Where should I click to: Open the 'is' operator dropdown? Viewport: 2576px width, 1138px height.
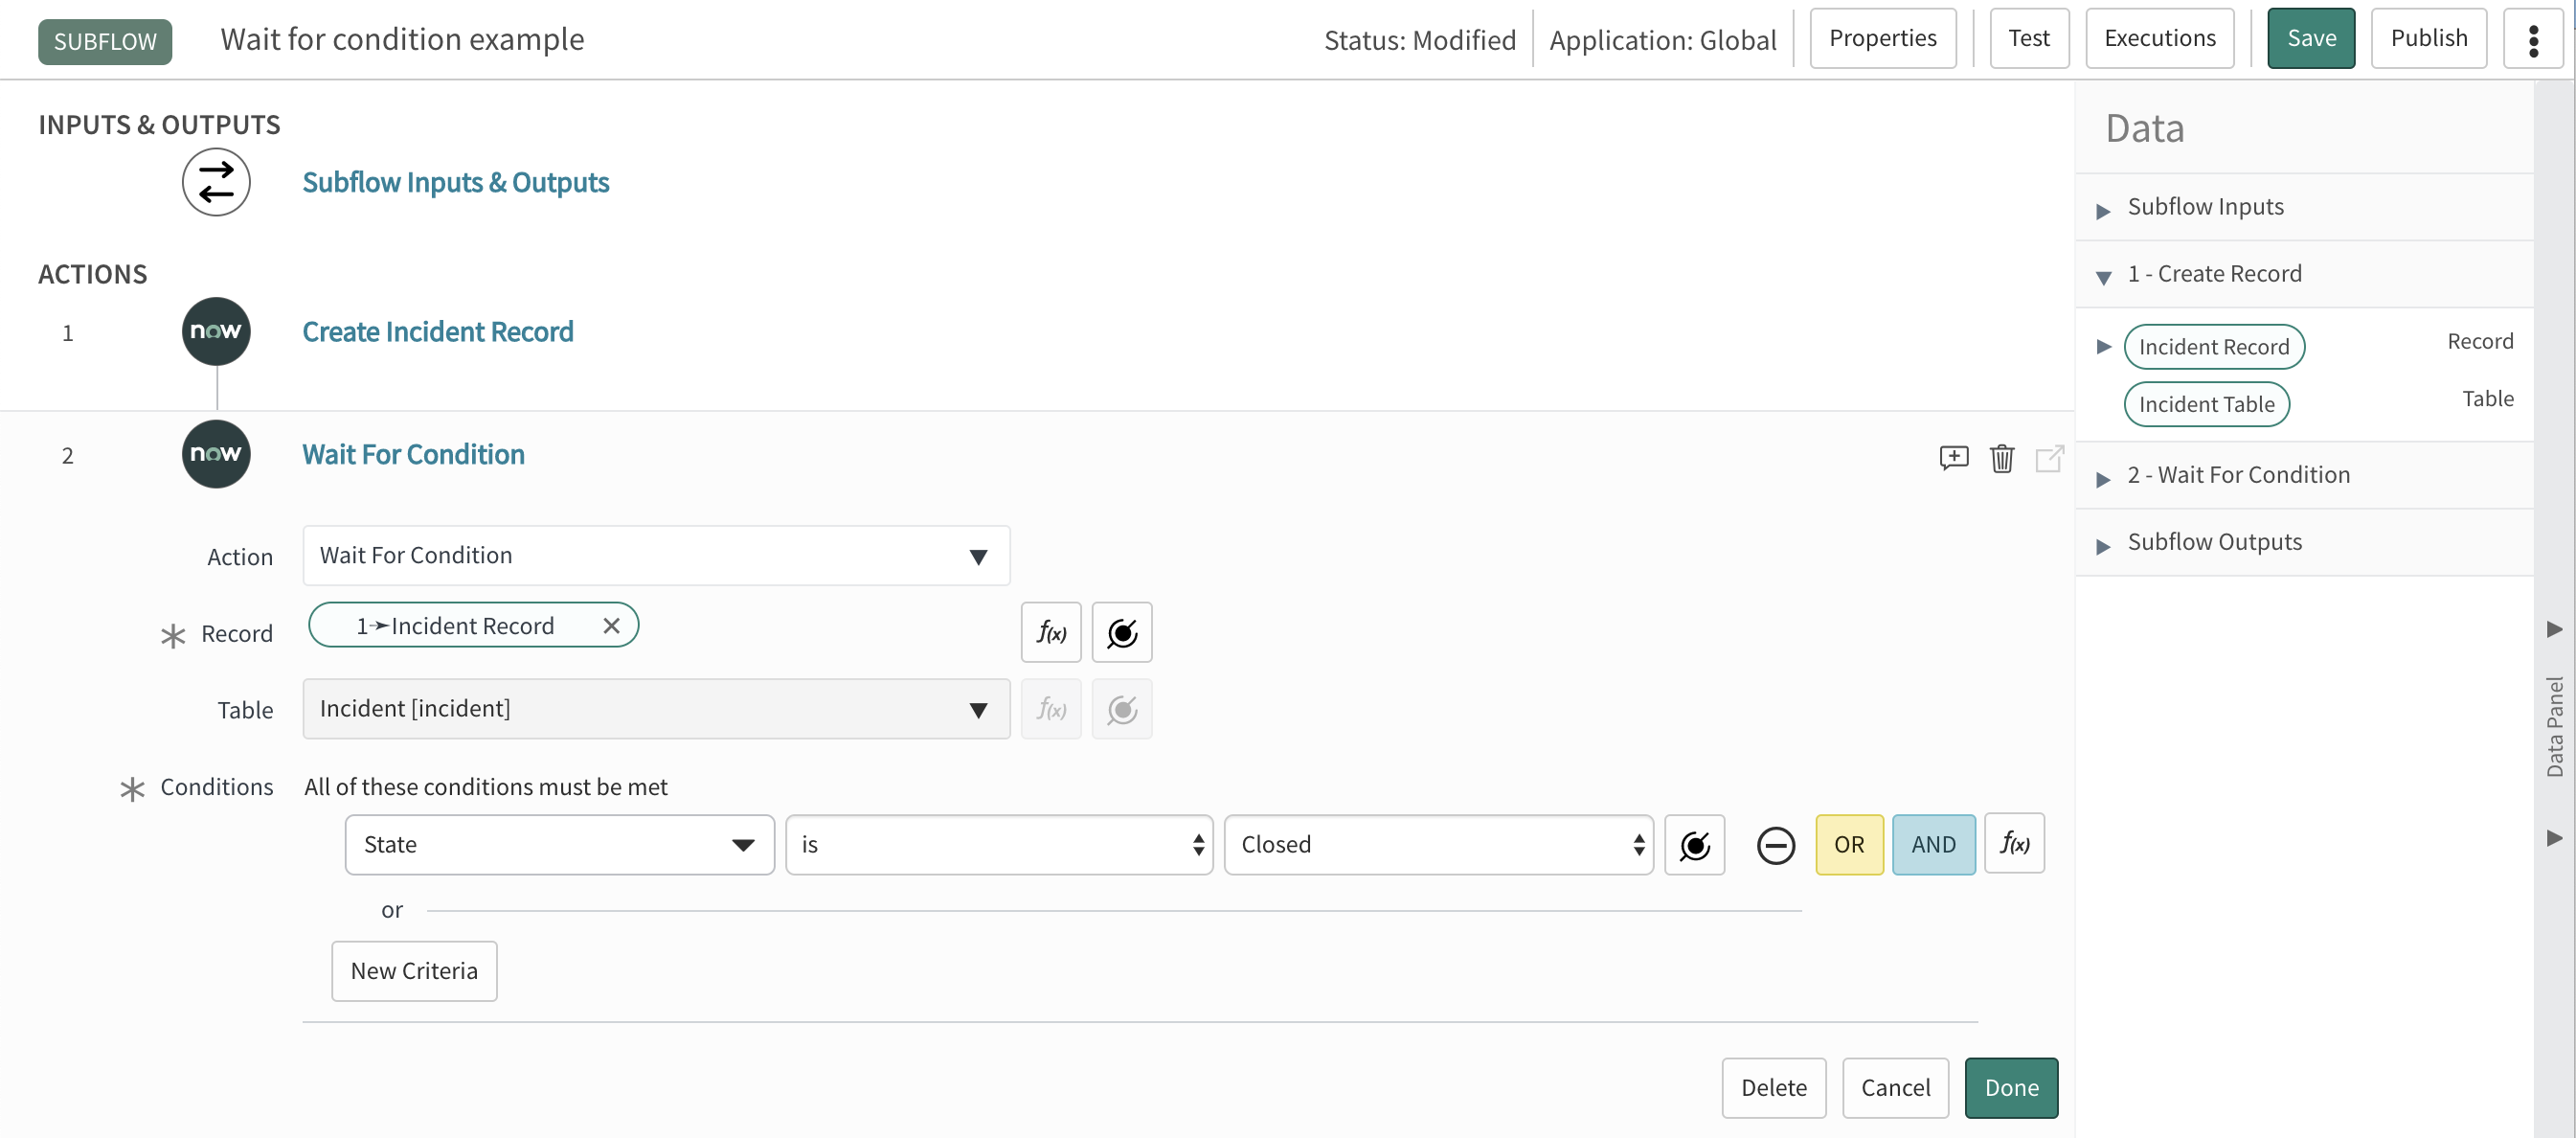pos(999,845)
